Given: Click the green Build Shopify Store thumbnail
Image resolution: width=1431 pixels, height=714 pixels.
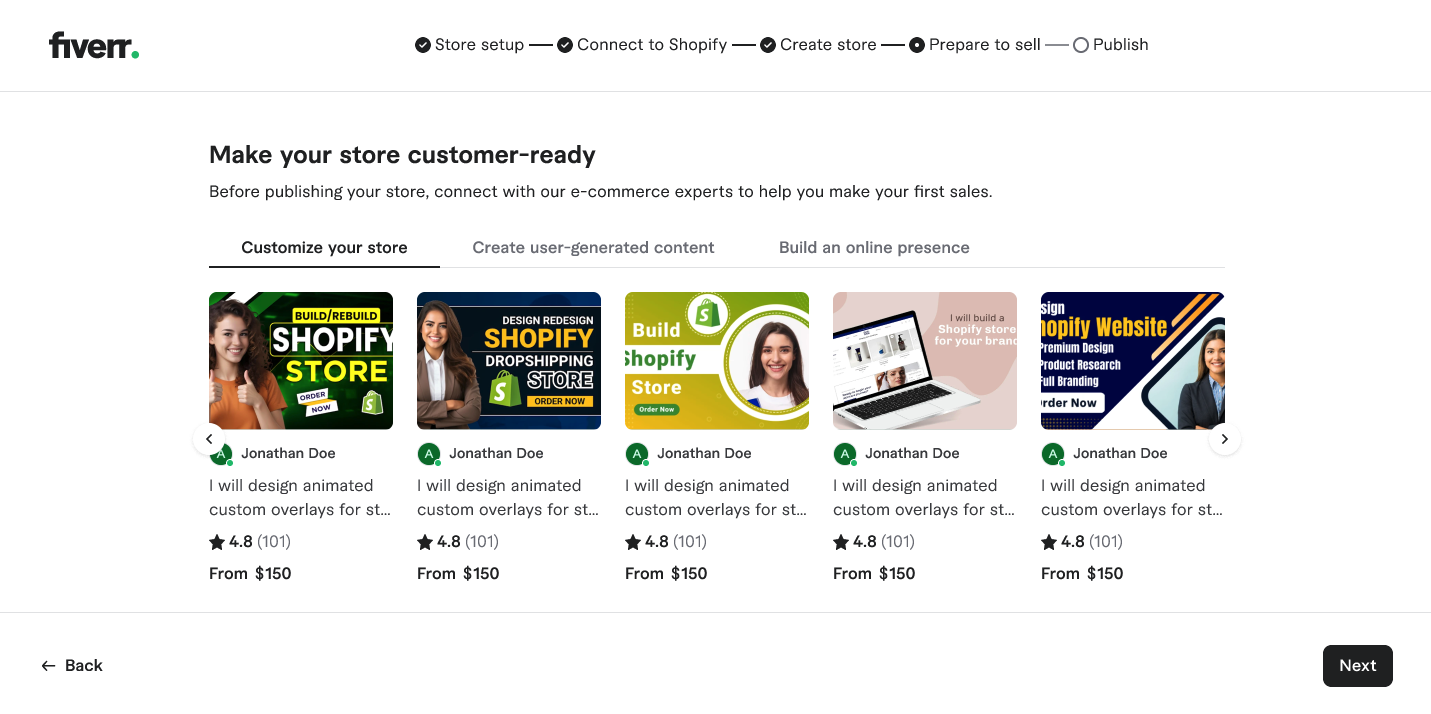Looking at the screenshot, I should [717, 361].
